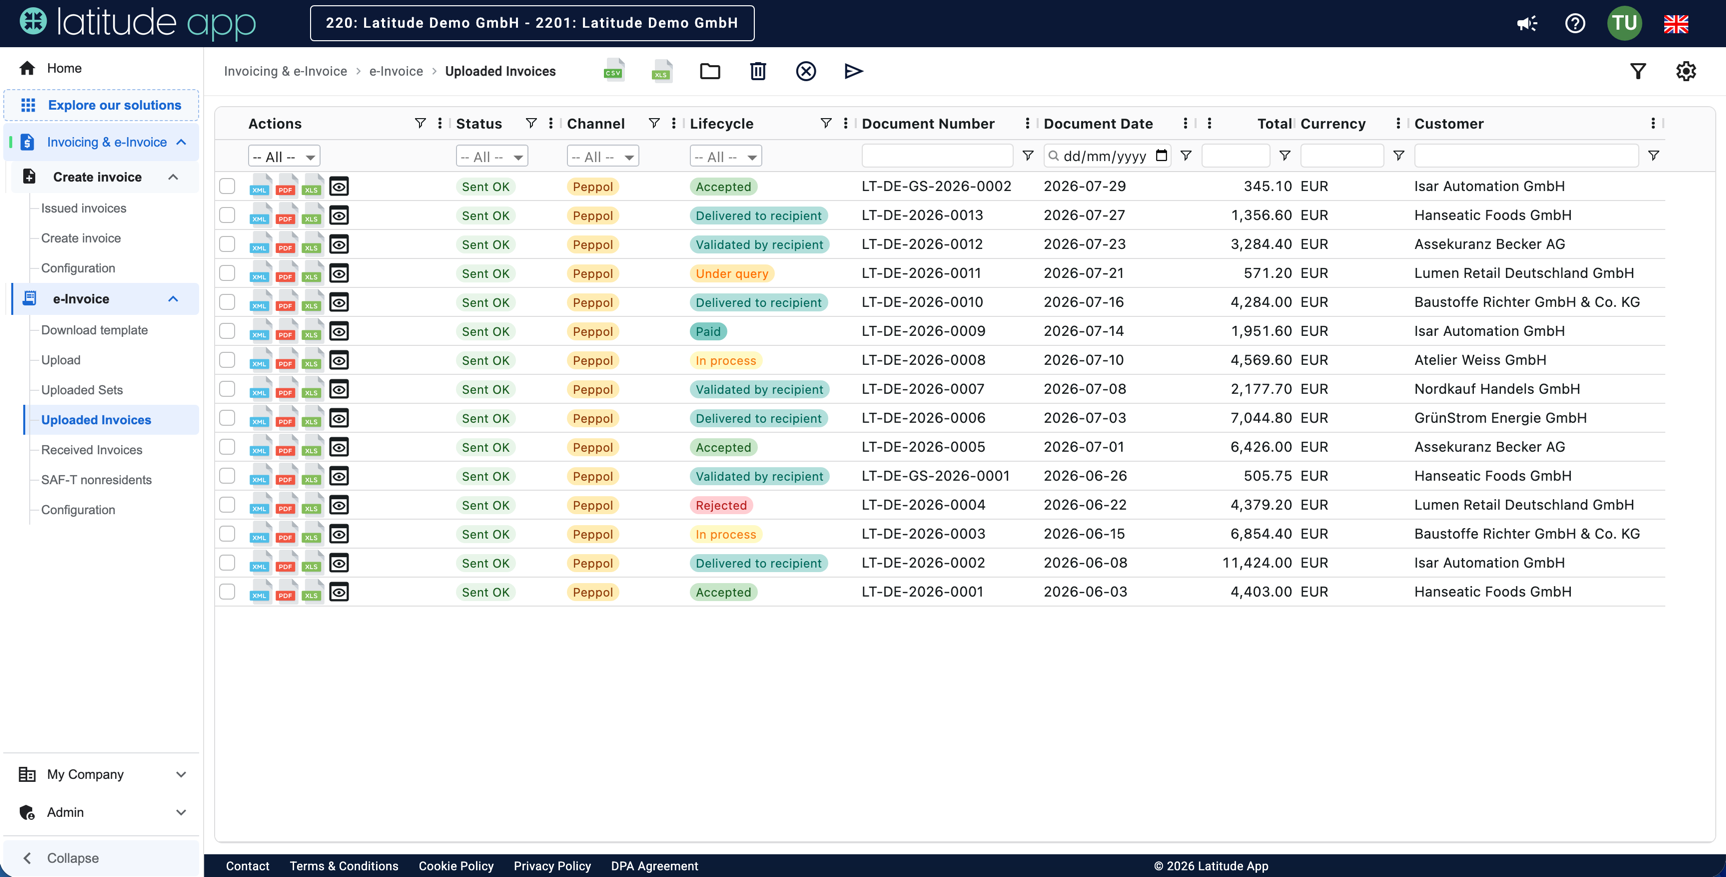
Task: Open the Document Date calendar picker
Action: (x=1161, y=156)
